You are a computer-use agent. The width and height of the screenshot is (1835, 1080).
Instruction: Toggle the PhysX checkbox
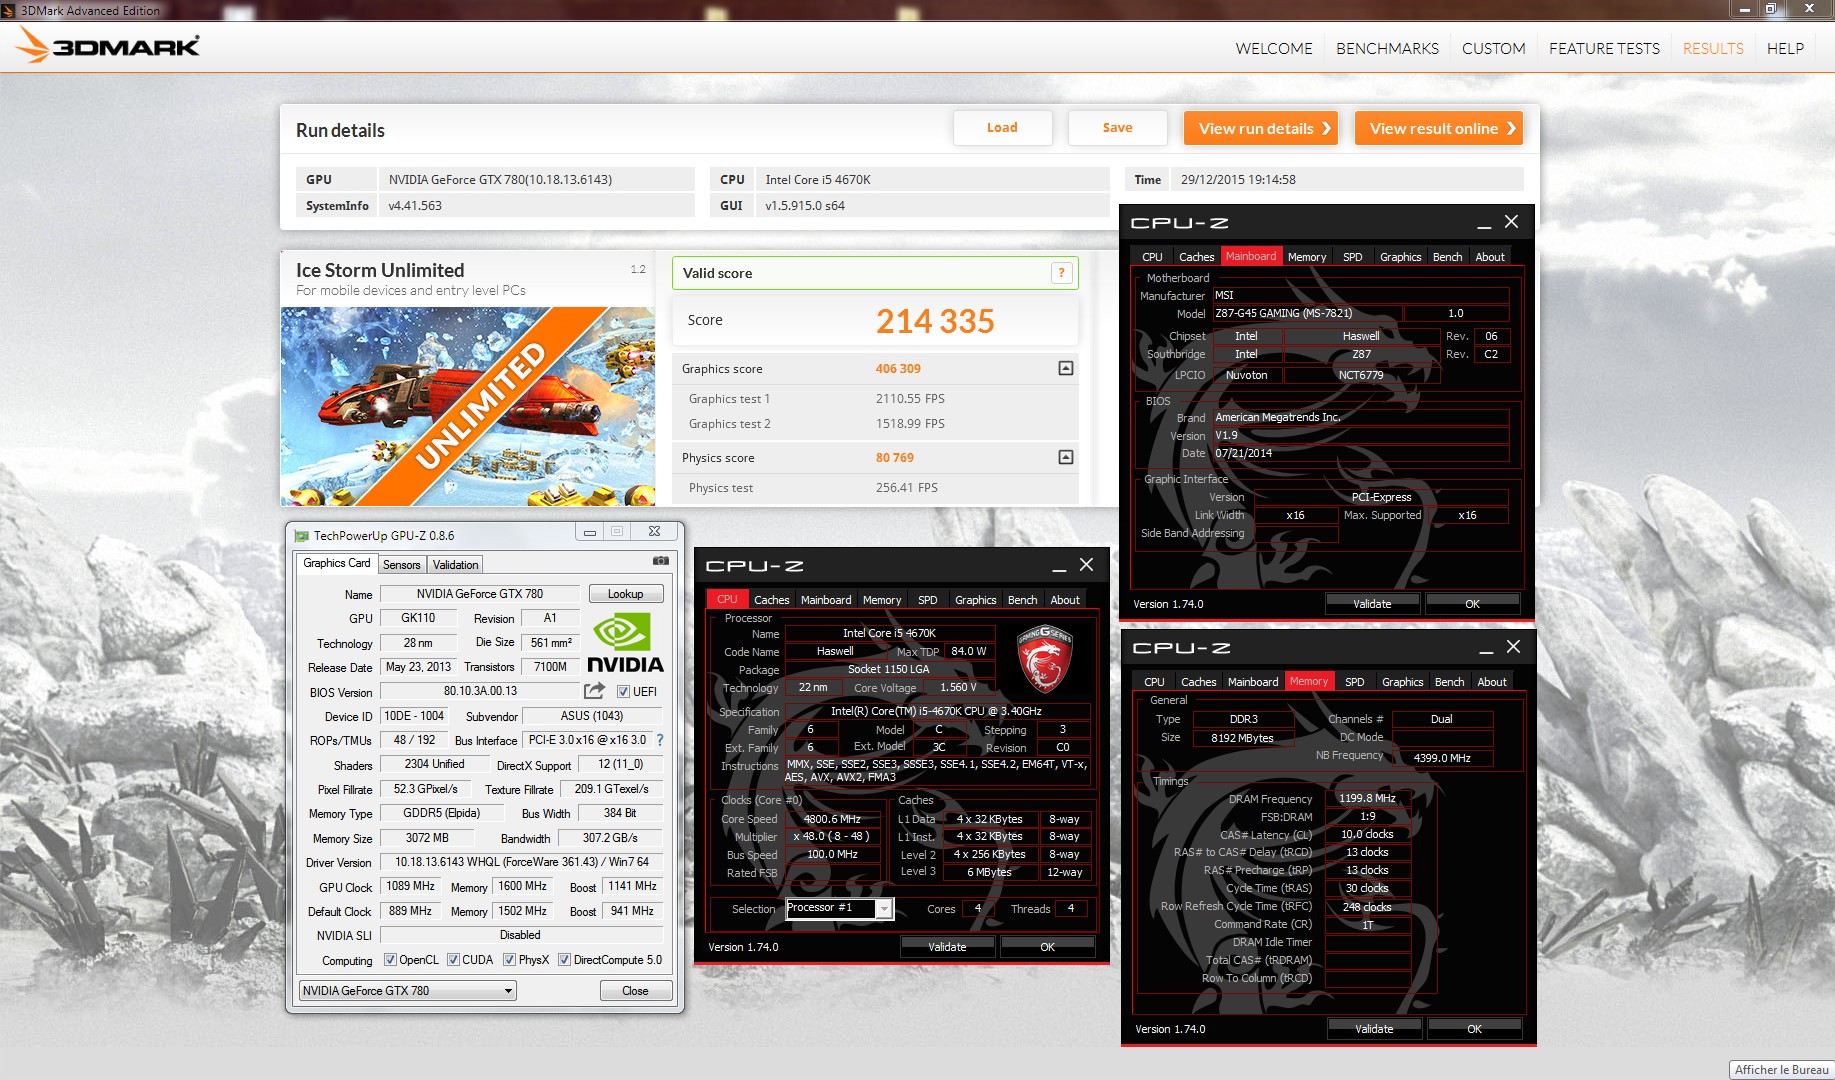509,960
